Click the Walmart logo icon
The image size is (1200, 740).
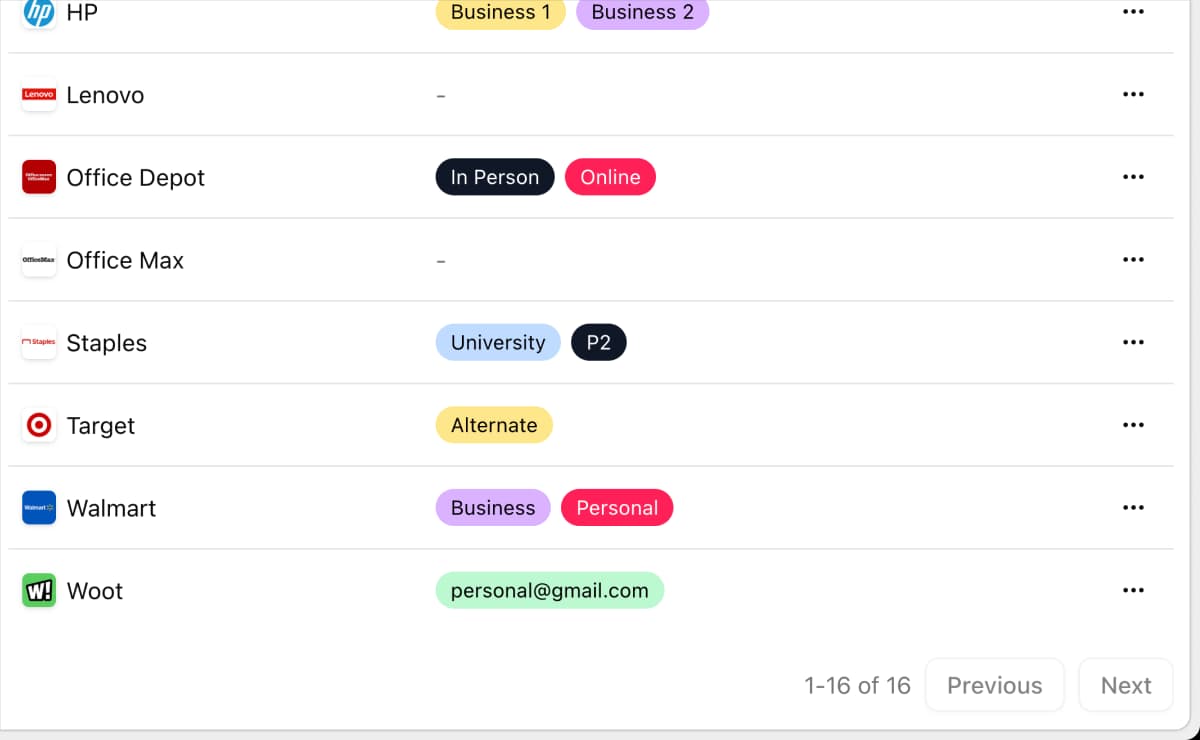39,508
